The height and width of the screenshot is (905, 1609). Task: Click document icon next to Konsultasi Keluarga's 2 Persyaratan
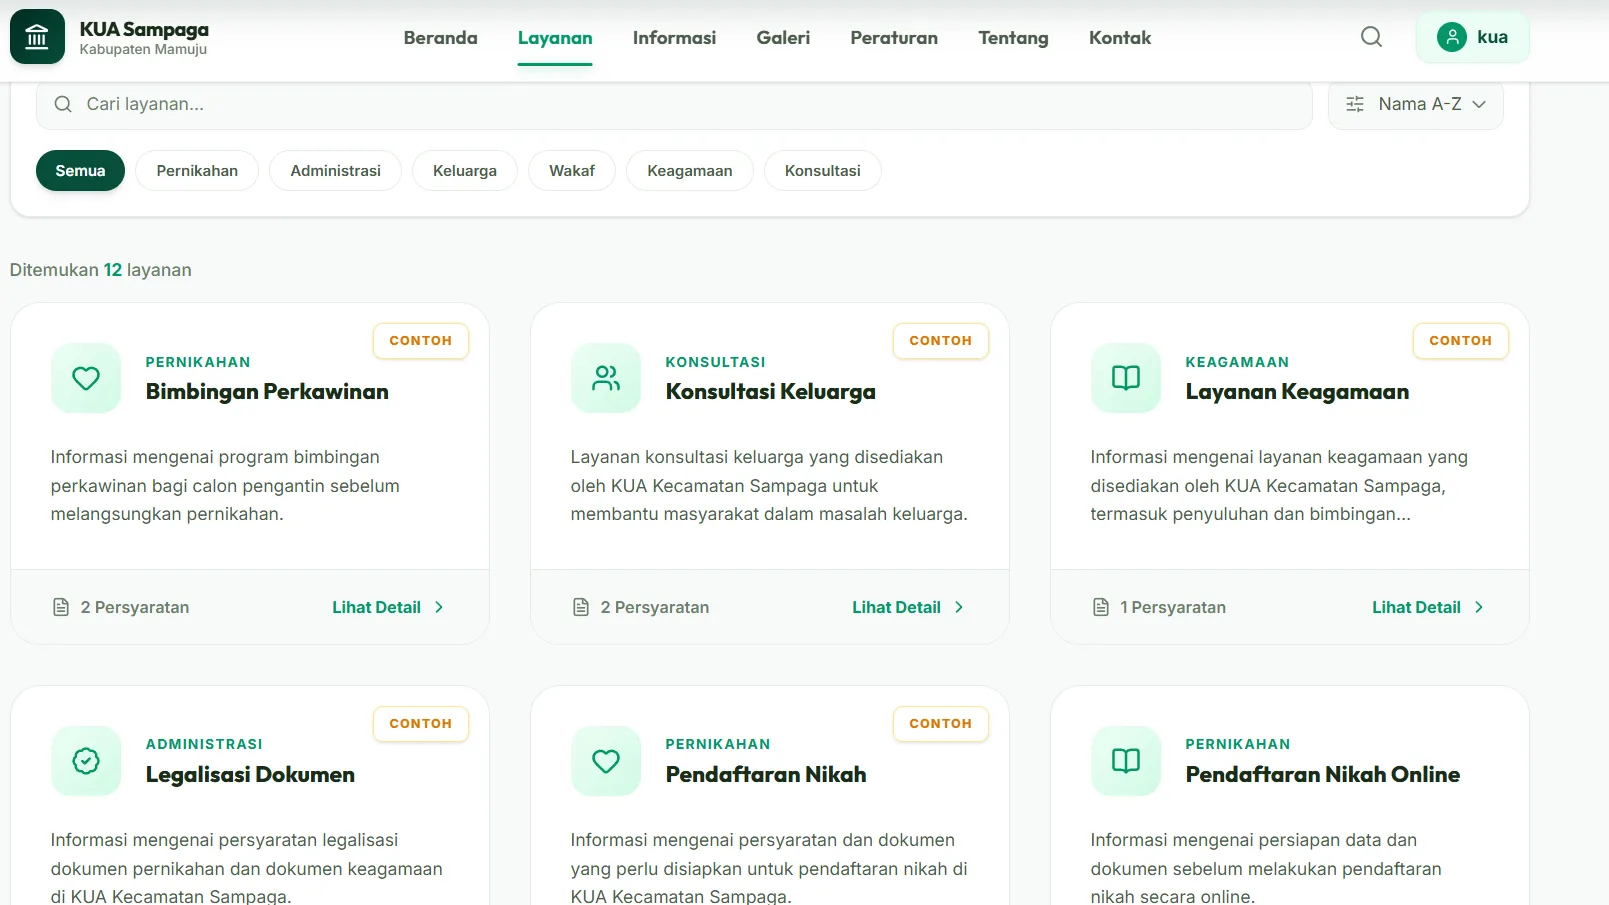pyautogui.click(x=581, y=607)
